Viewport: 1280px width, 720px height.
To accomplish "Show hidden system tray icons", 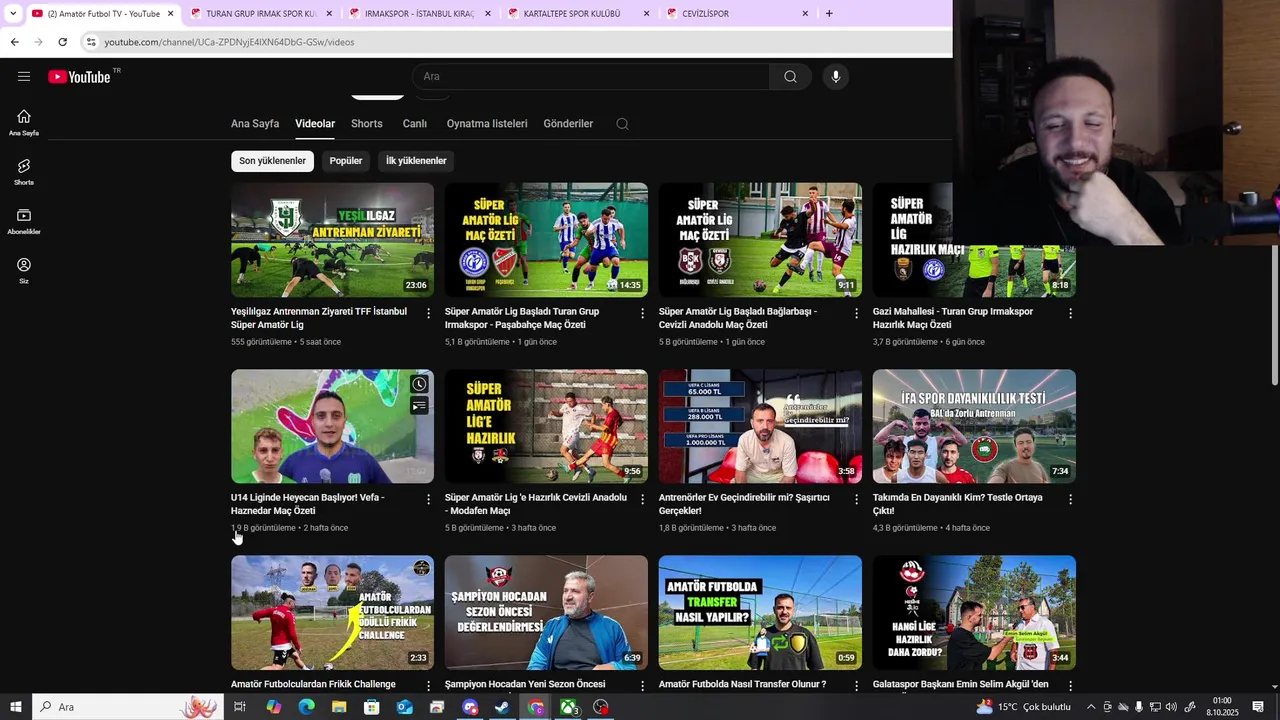I will click(x=1091, y=707).
